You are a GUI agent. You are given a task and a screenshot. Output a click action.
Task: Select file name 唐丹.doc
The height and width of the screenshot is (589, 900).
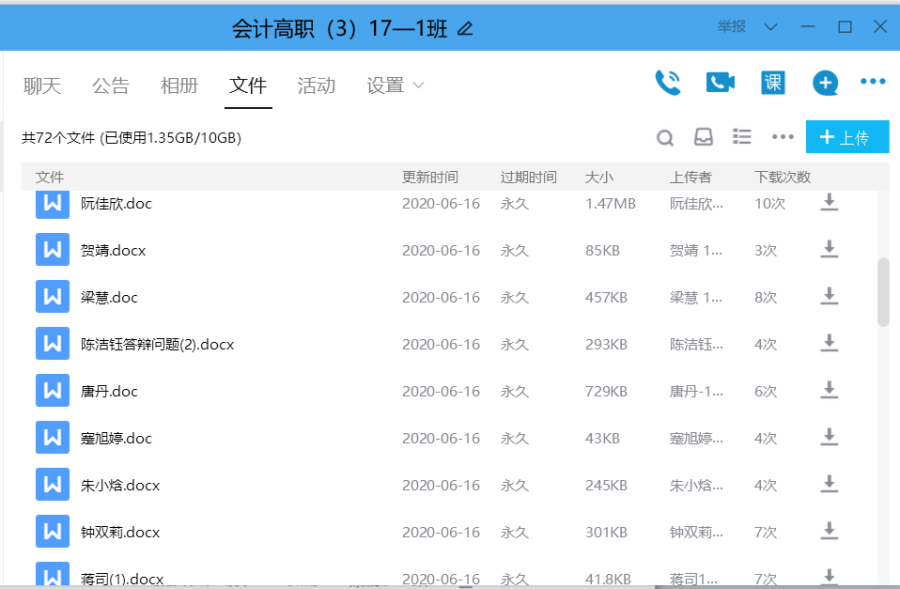[109, 392]
